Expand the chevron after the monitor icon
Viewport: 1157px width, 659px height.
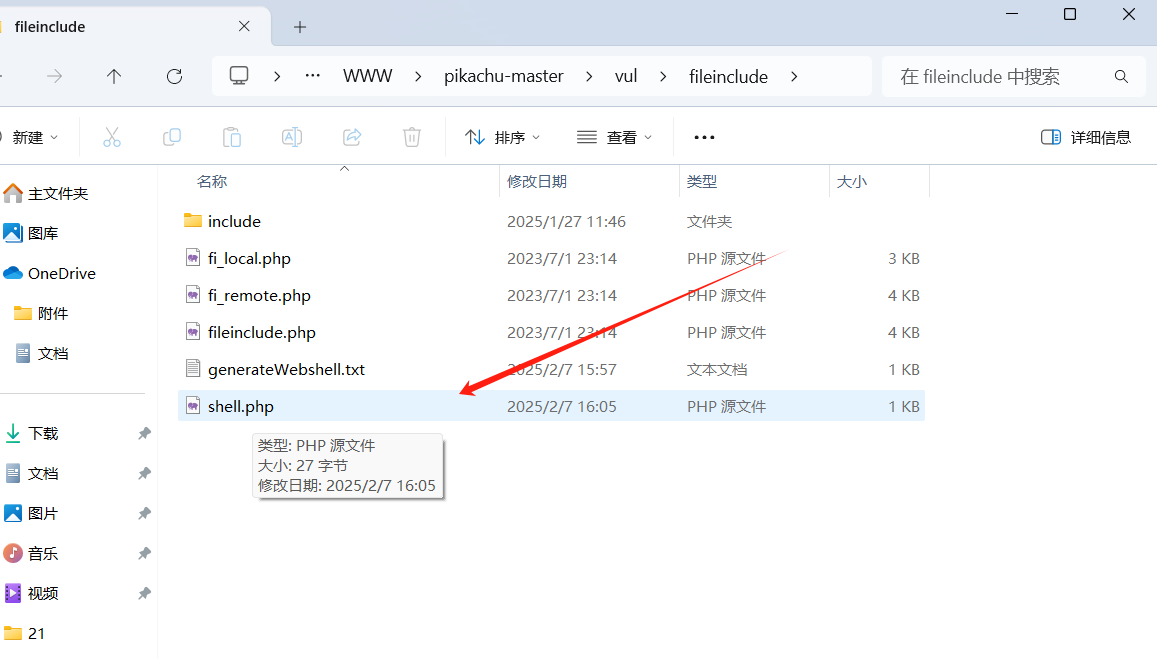click(x=277, y=77)
